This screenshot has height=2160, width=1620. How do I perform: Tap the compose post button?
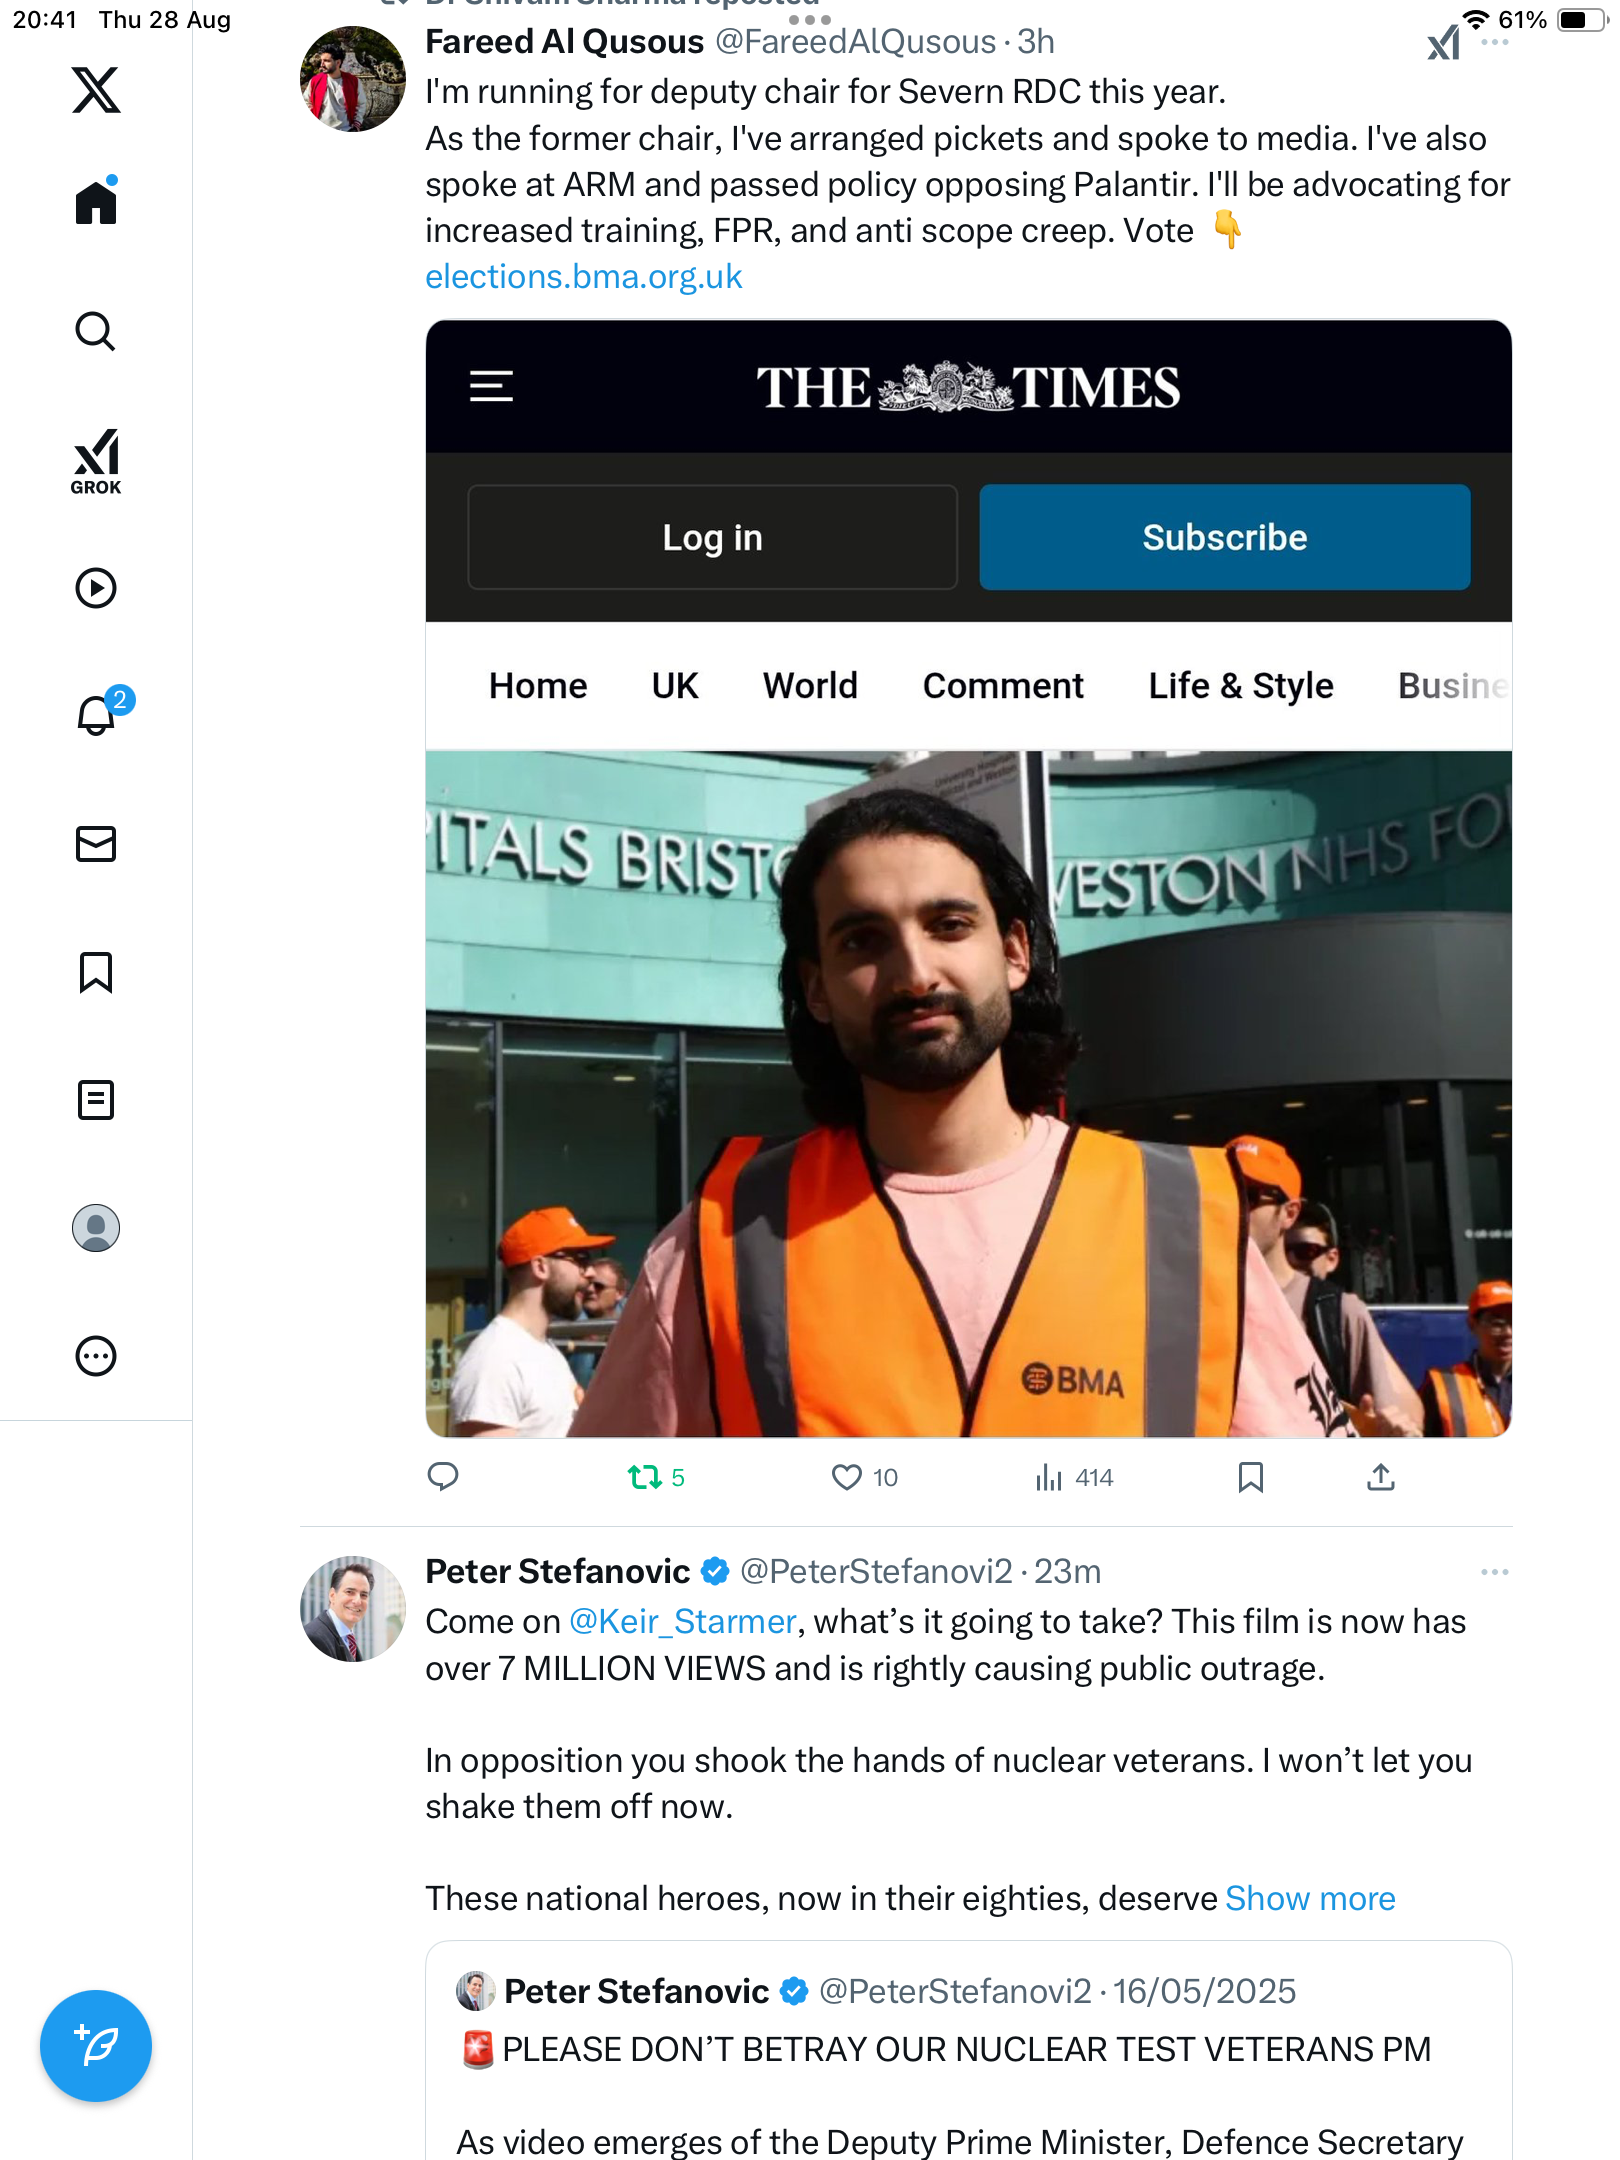click(96, 2046)
